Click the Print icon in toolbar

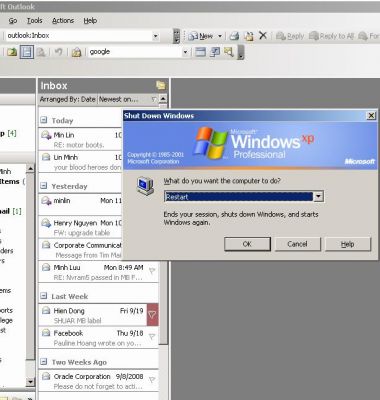[235, 36]
